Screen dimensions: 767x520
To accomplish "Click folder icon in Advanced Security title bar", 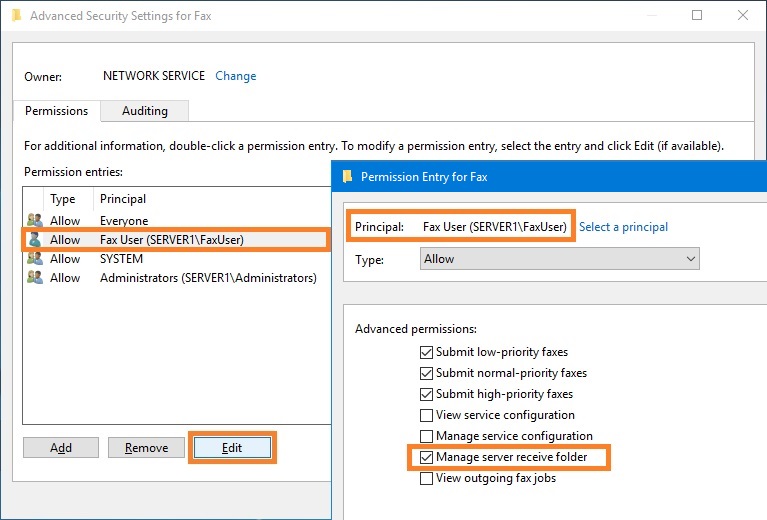I will [17, 16].
